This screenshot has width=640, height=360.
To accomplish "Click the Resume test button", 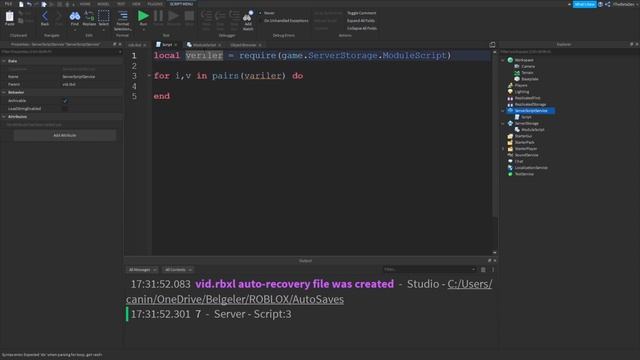I will 173,16.
